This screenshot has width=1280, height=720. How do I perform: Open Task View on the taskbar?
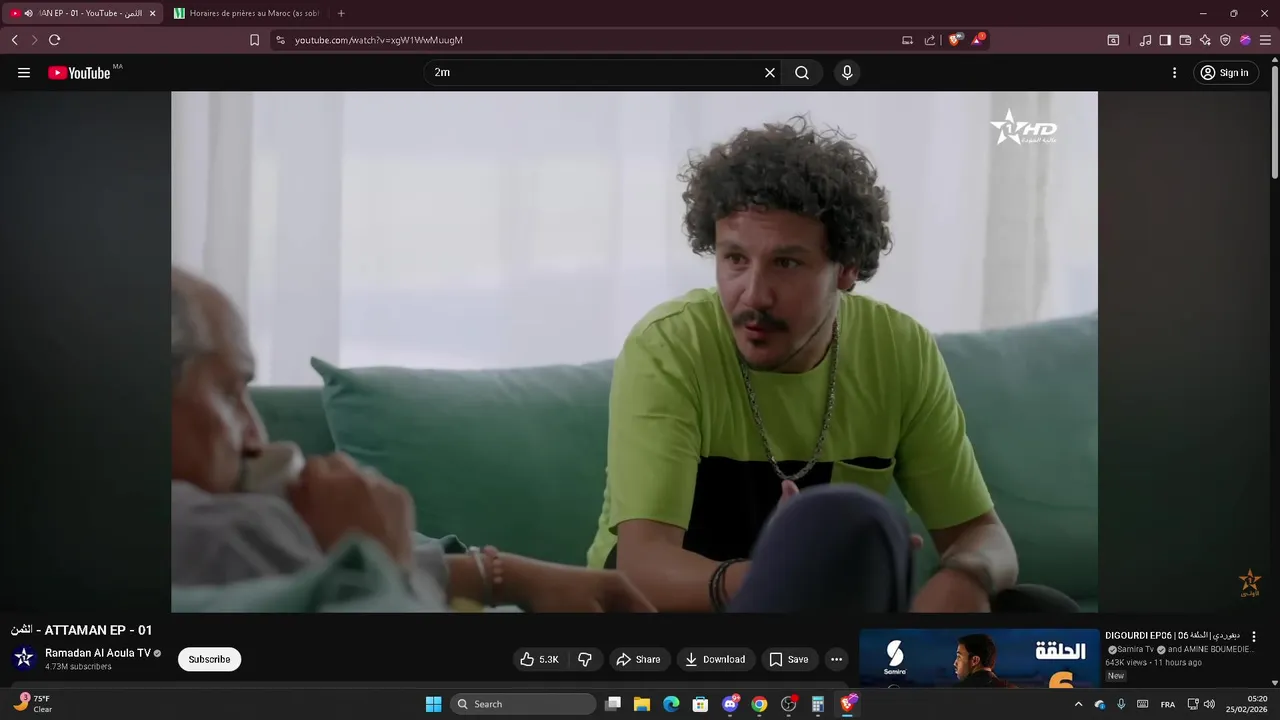point(613,704)
